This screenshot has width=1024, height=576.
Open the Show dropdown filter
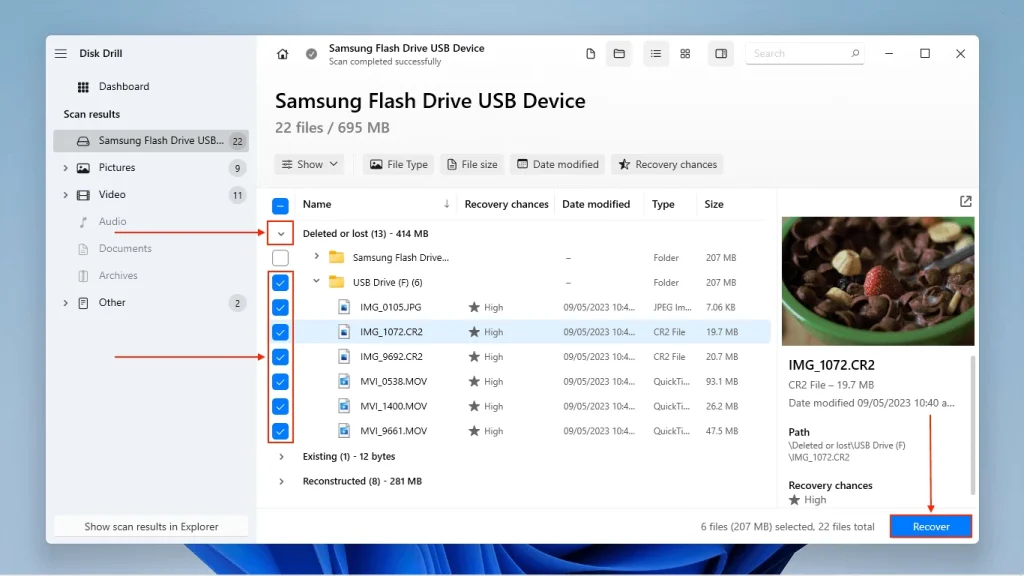pos(310,164)
